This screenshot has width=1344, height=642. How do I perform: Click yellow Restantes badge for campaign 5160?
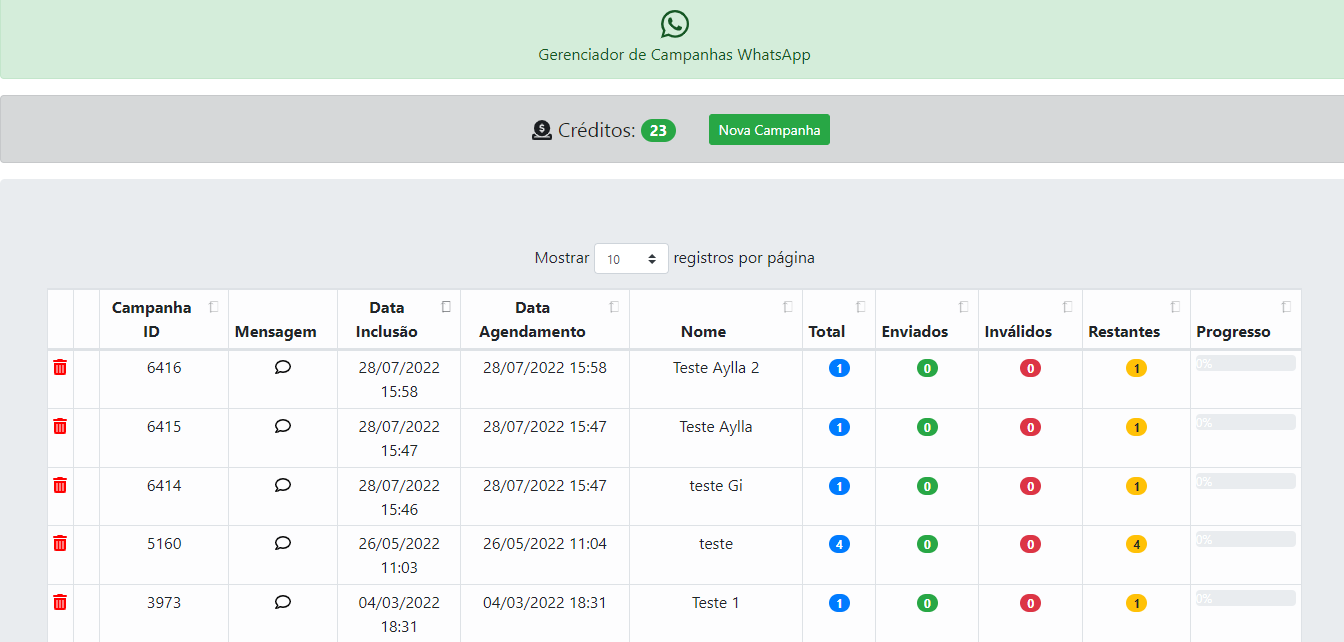point(1135,545)
